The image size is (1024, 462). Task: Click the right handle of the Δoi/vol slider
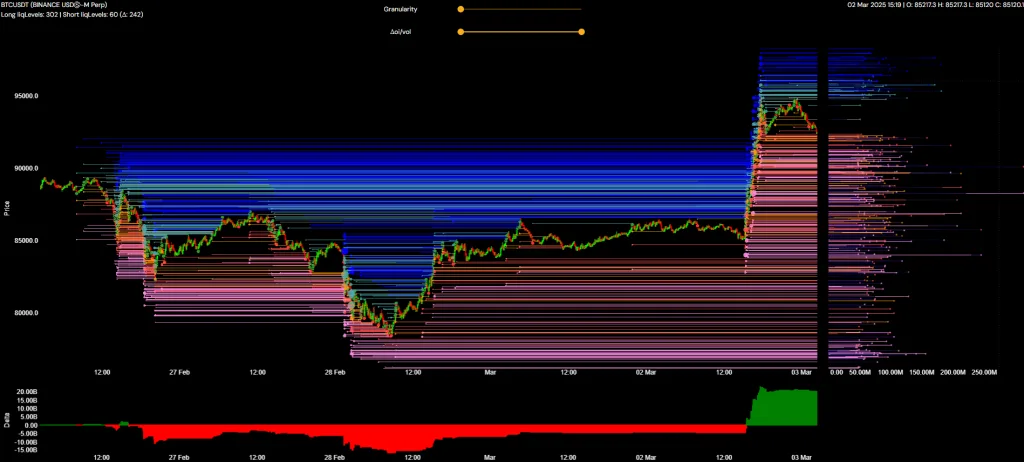point(581,32)
